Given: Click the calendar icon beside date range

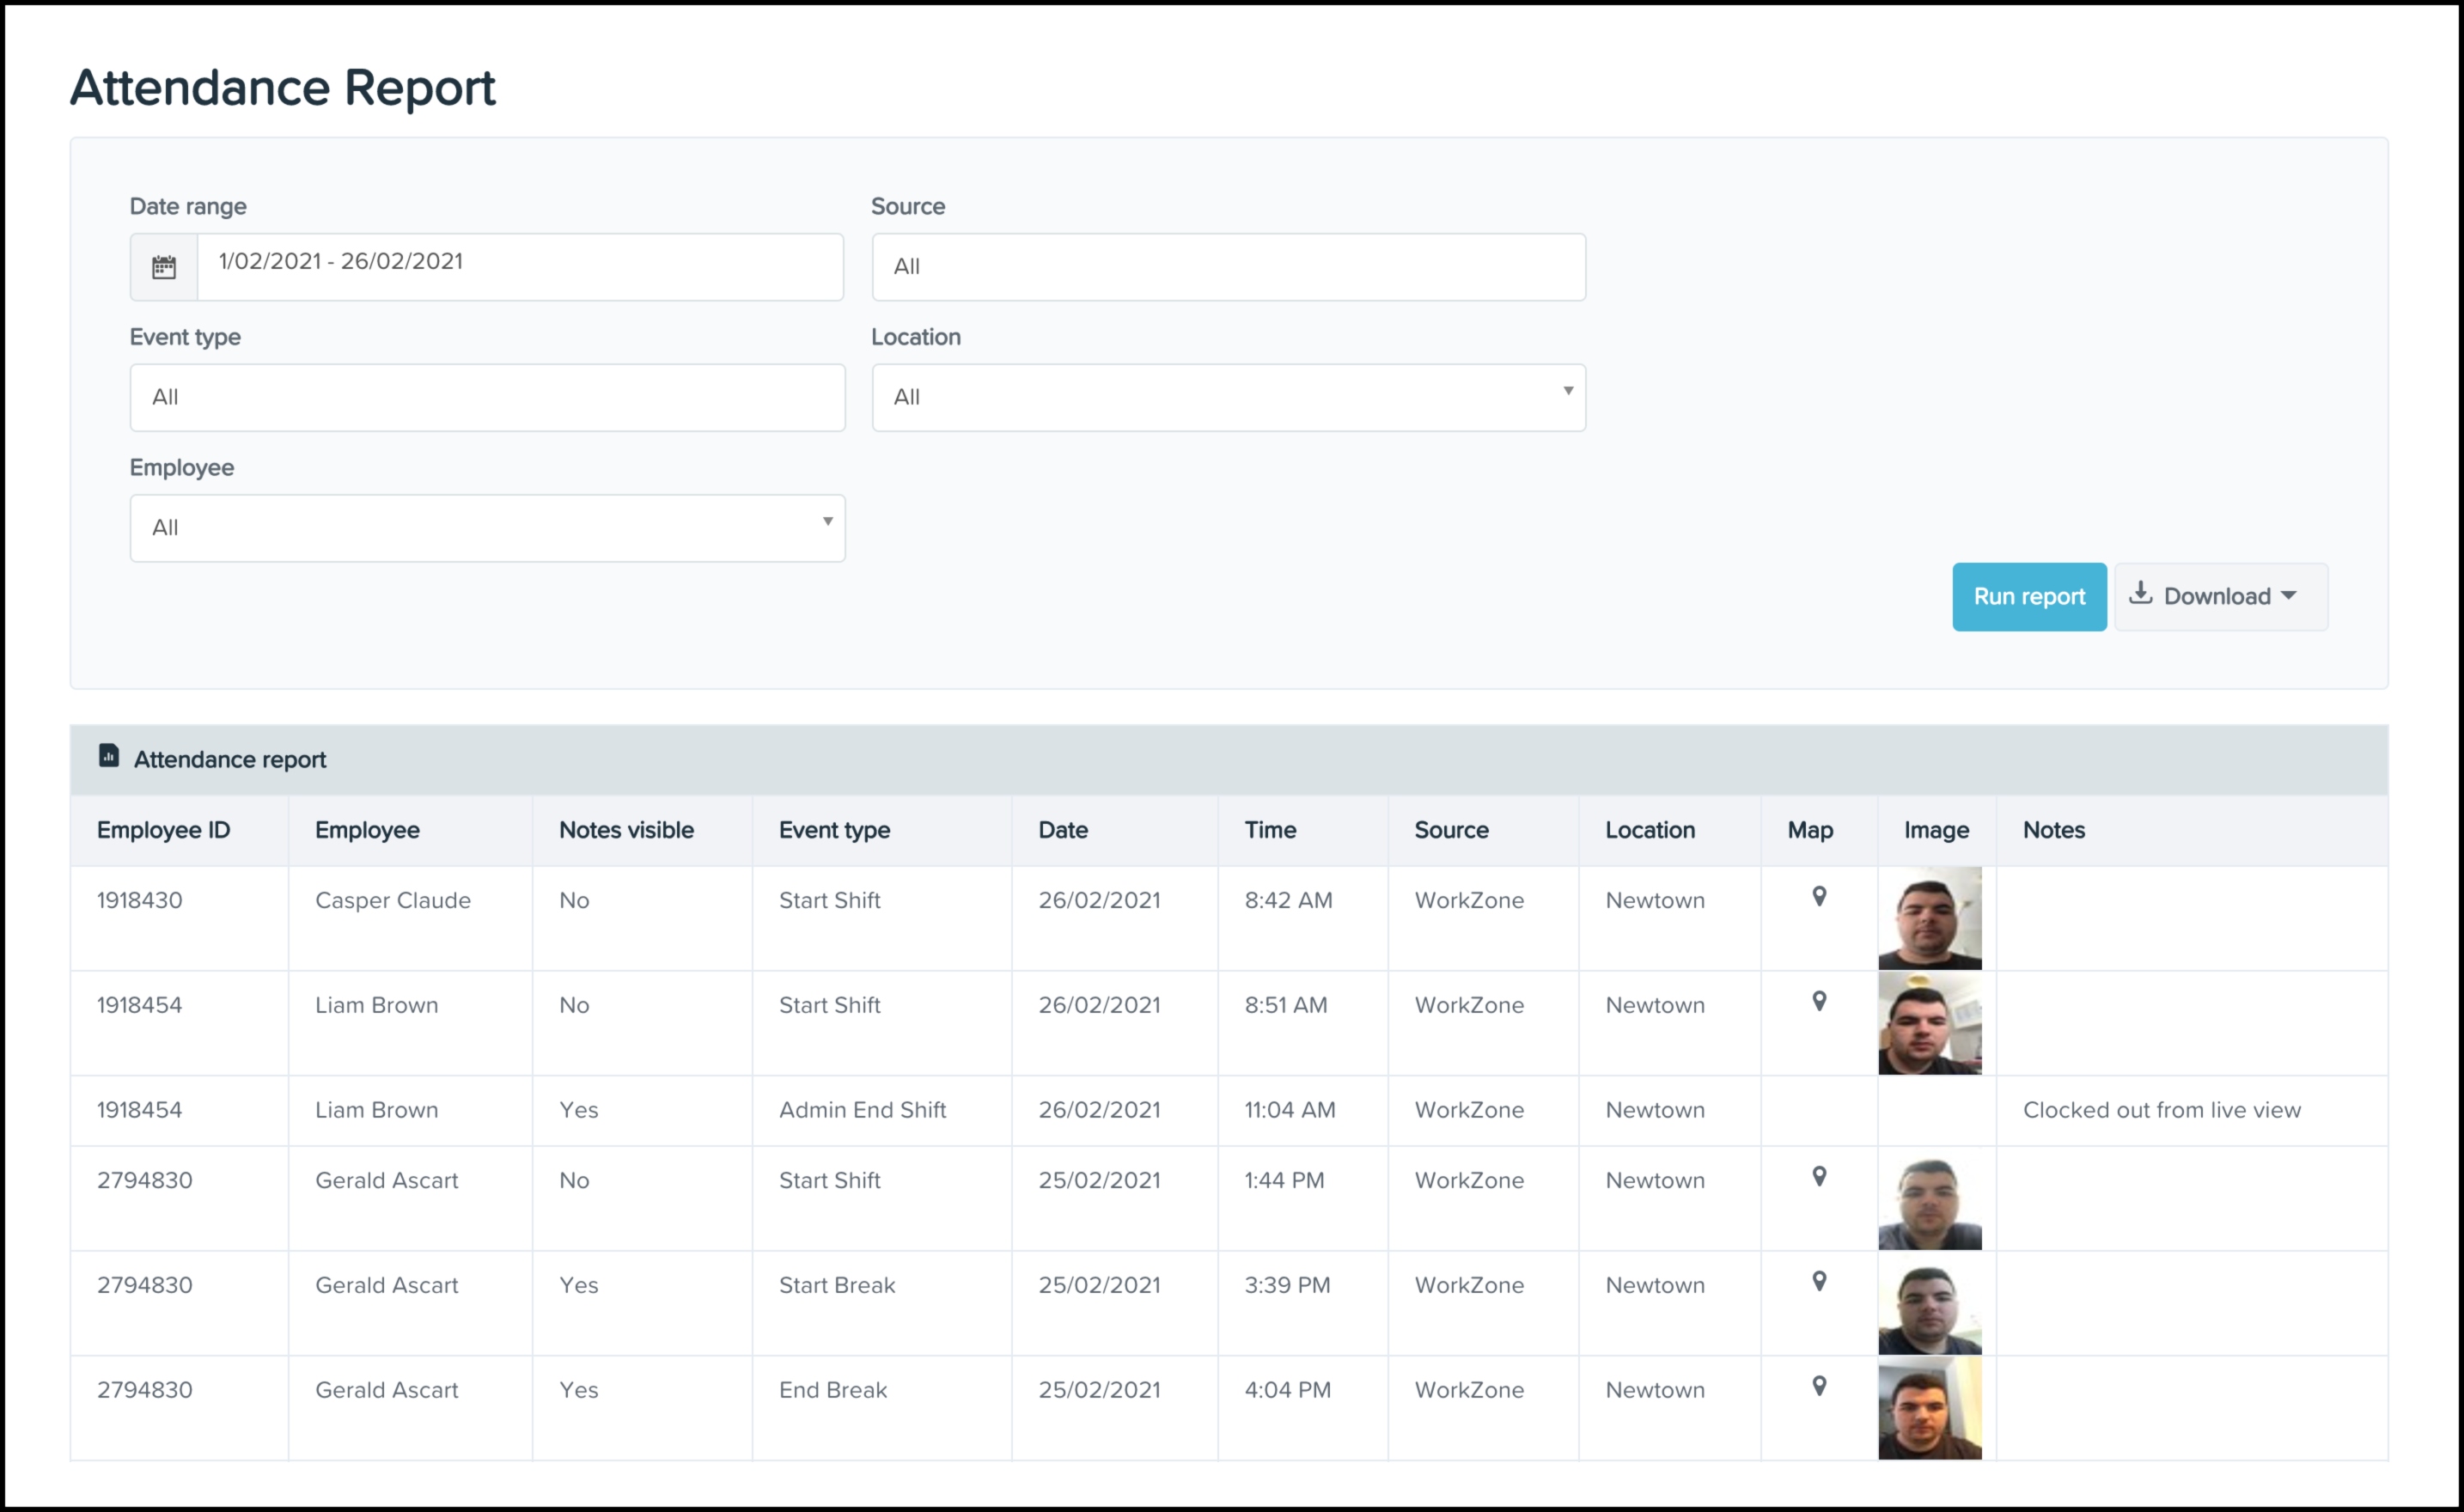Looking at the screenshot, I should click(164, 267).
